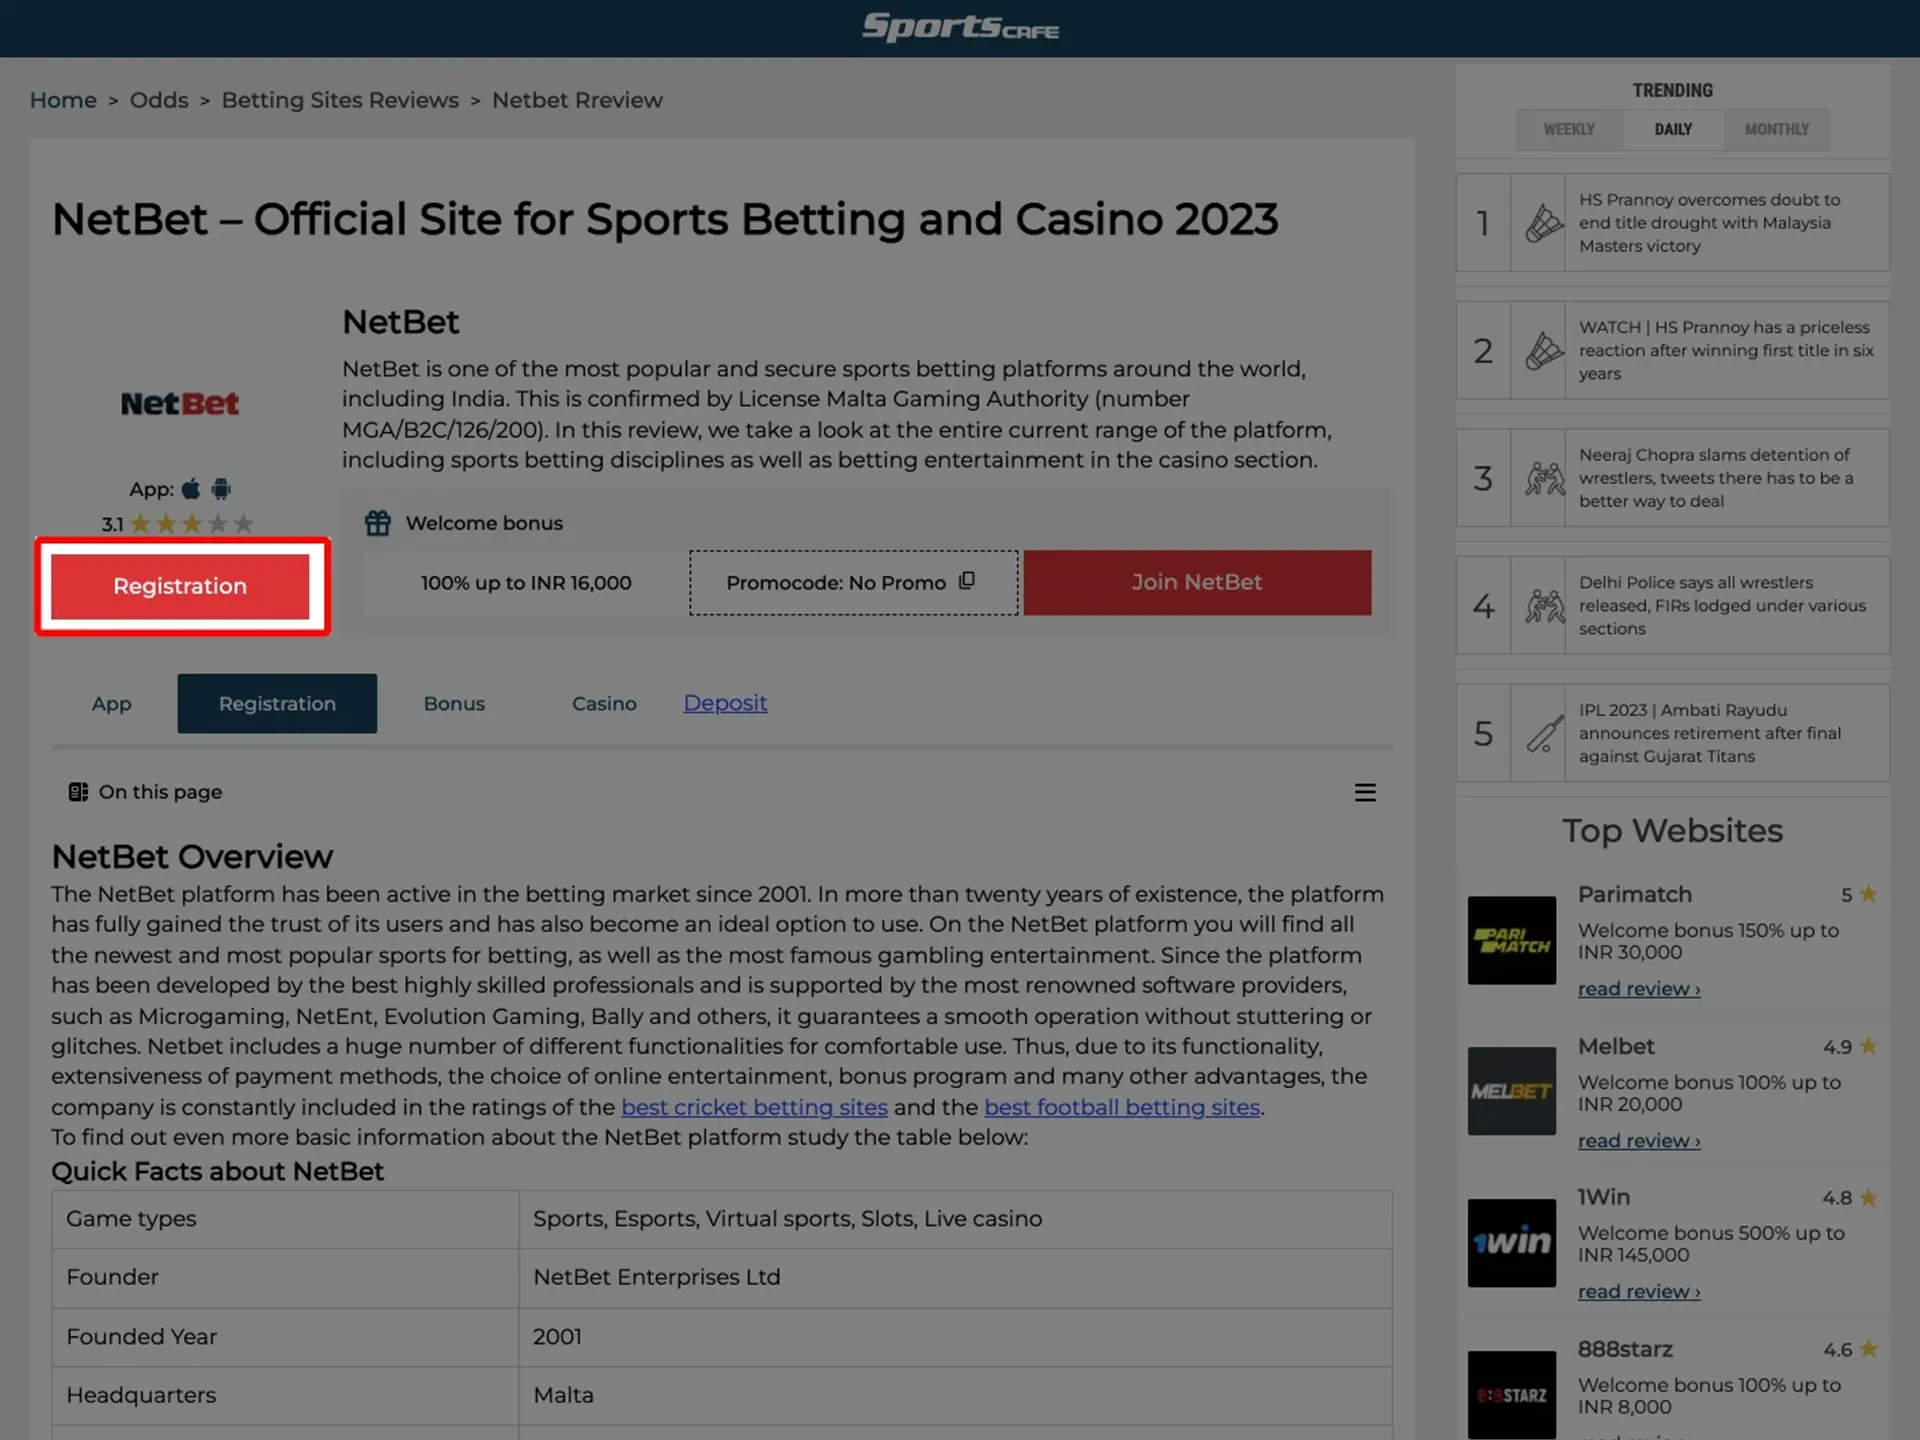Click the Netbet Rreview breadcrumb text

point(577,100)
